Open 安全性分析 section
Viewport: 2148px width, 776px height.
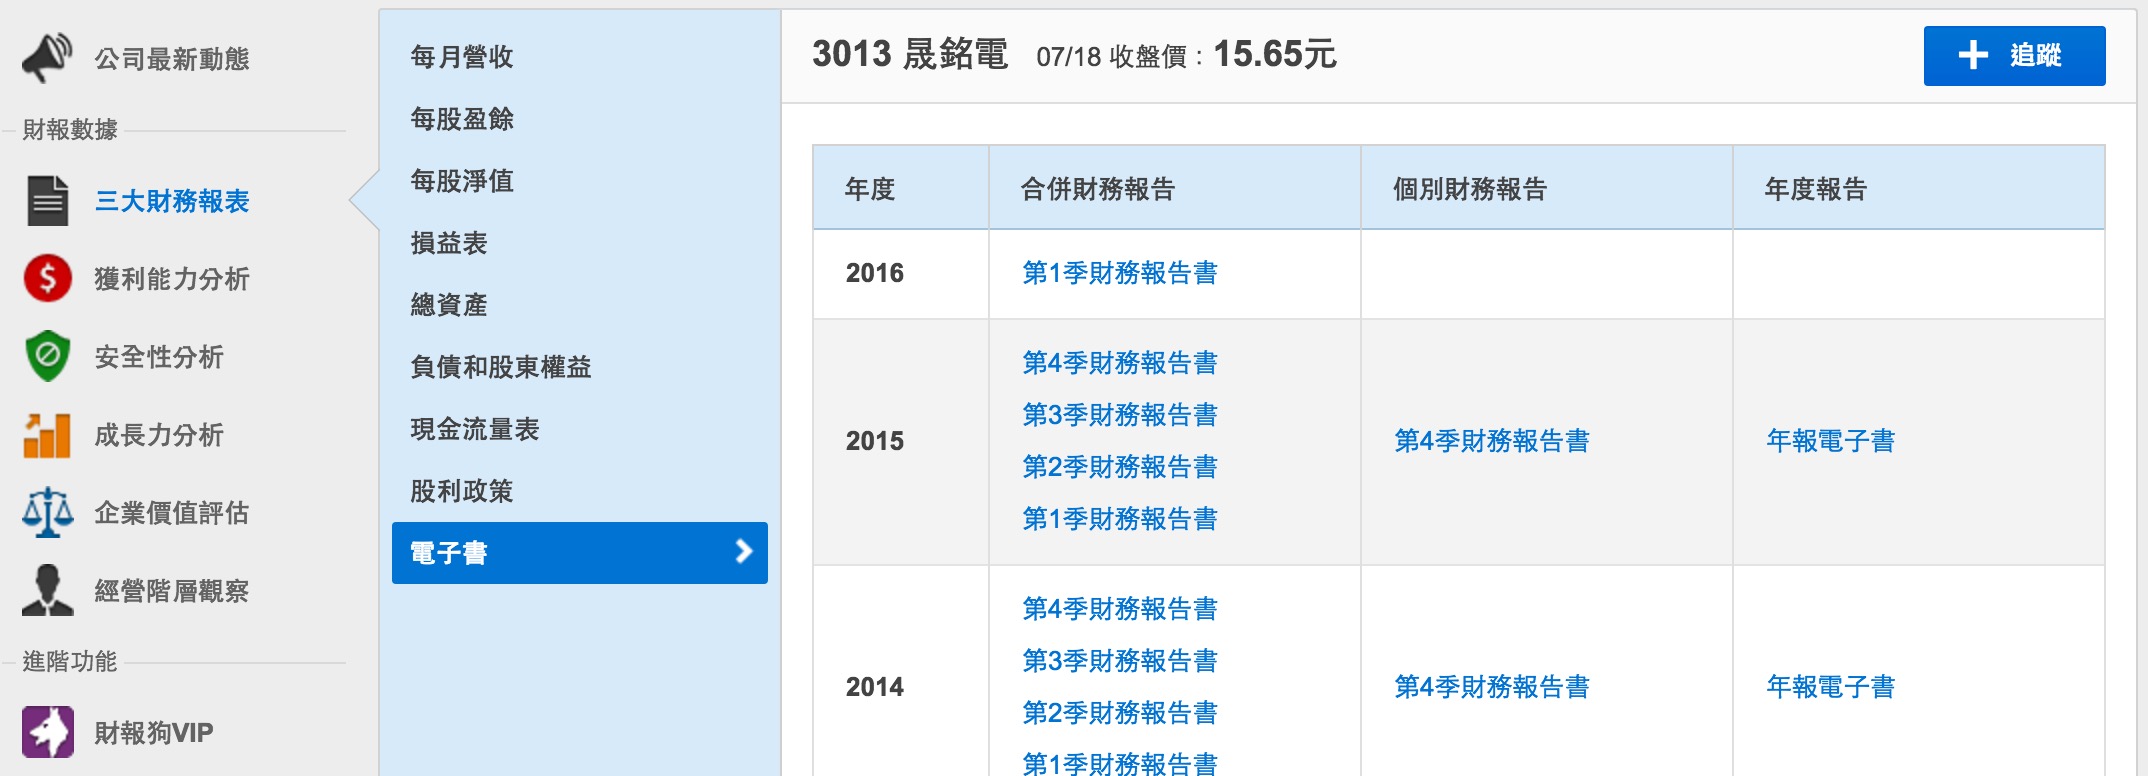coord(159,357)
